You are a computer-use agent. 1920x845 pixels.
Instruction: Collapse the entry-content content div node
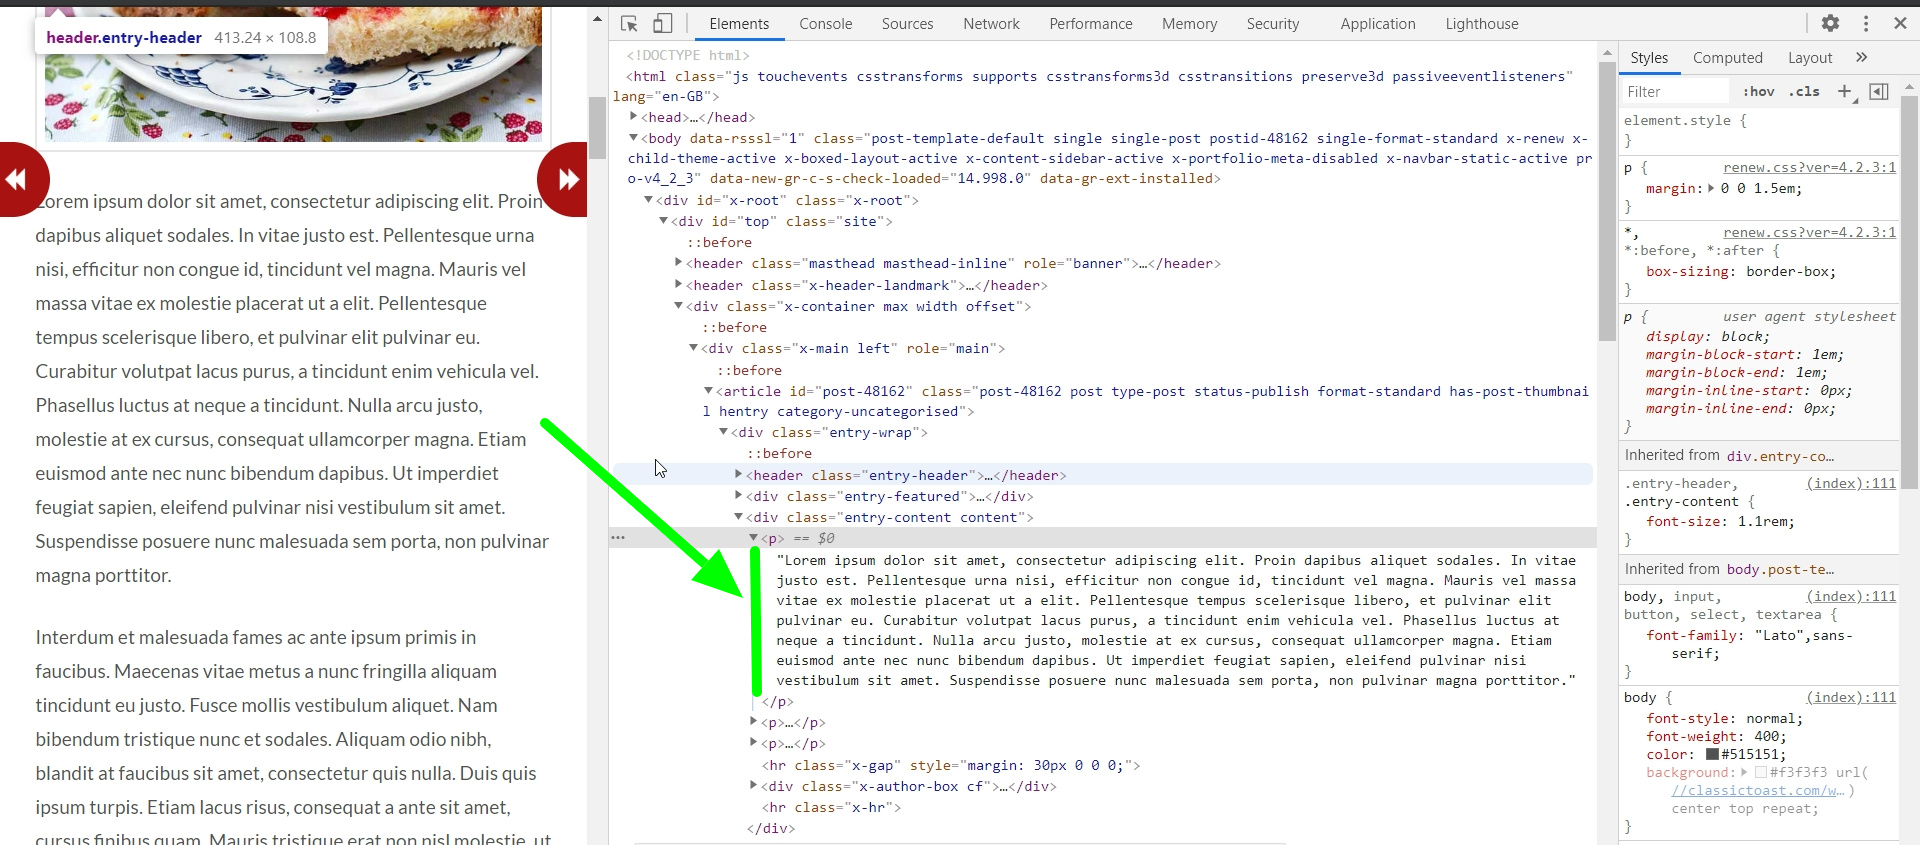point(739,517)
